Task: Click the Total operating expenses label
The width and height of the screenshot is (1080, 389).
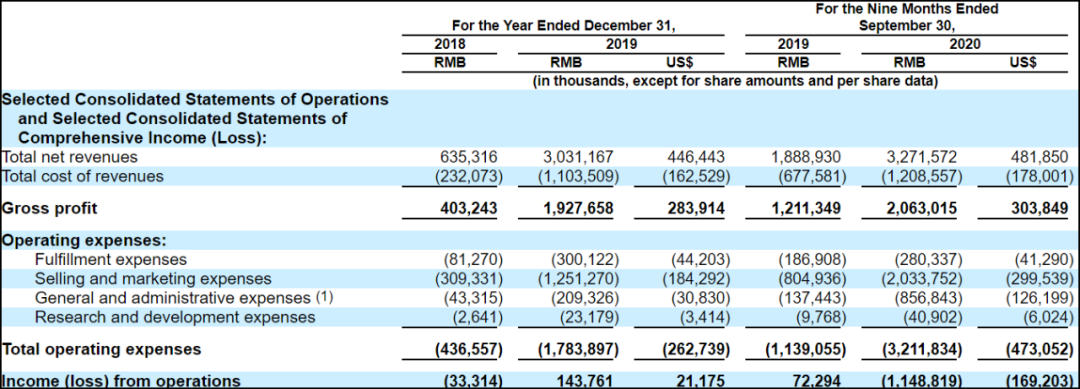Action: 101,349
